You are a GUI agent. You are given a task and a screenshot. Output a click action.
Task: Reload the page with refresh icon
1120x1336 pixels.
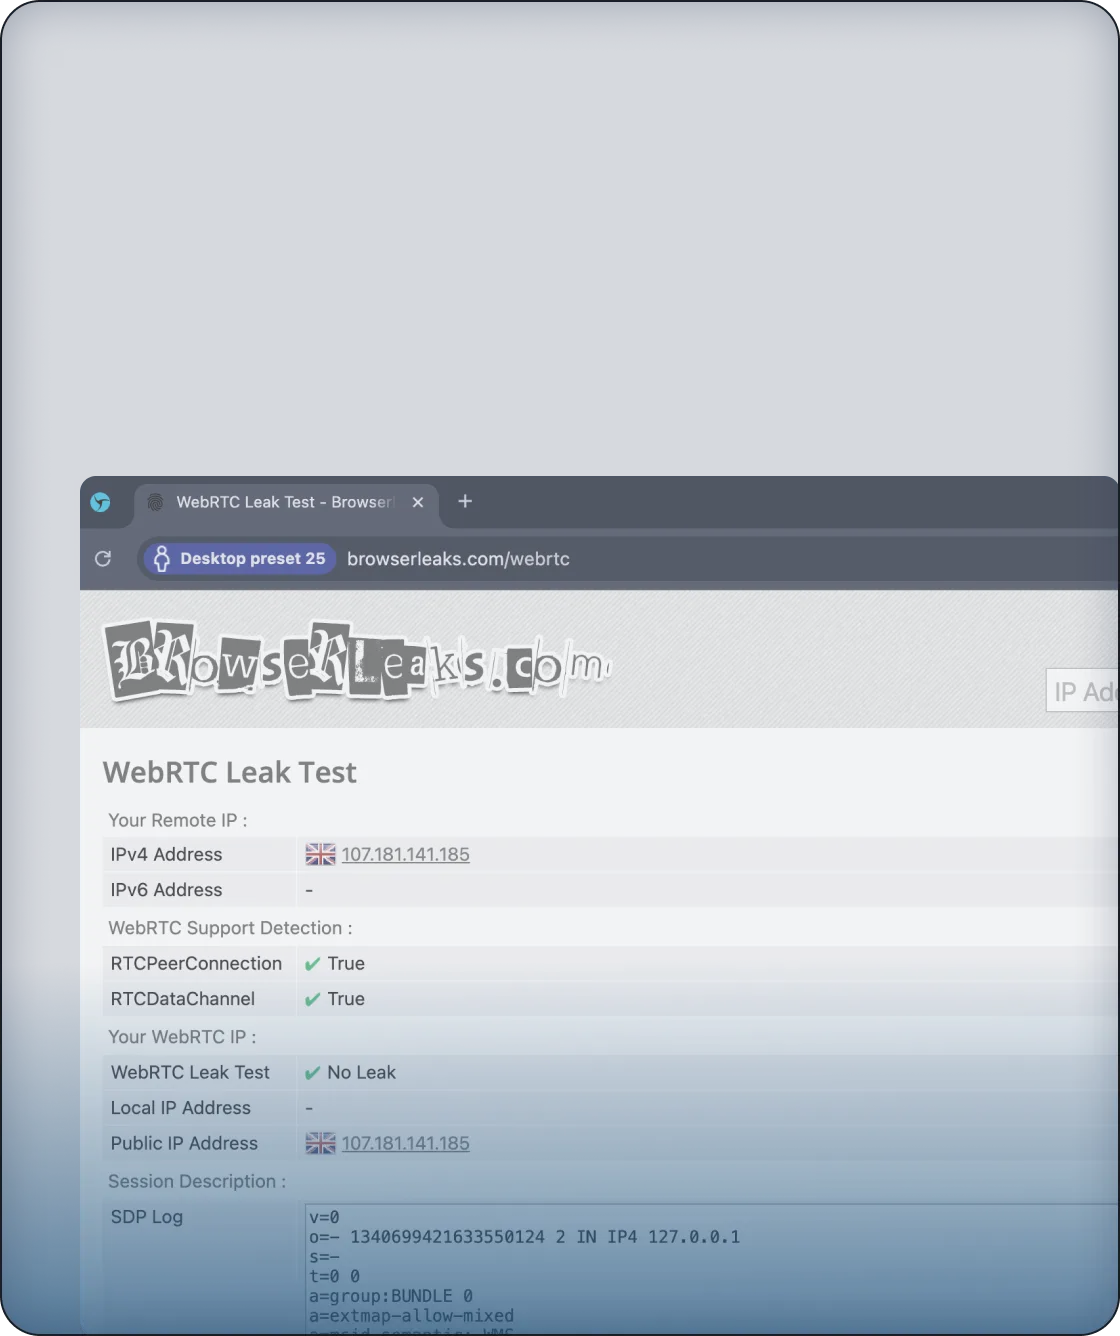[x=103, y=558]
